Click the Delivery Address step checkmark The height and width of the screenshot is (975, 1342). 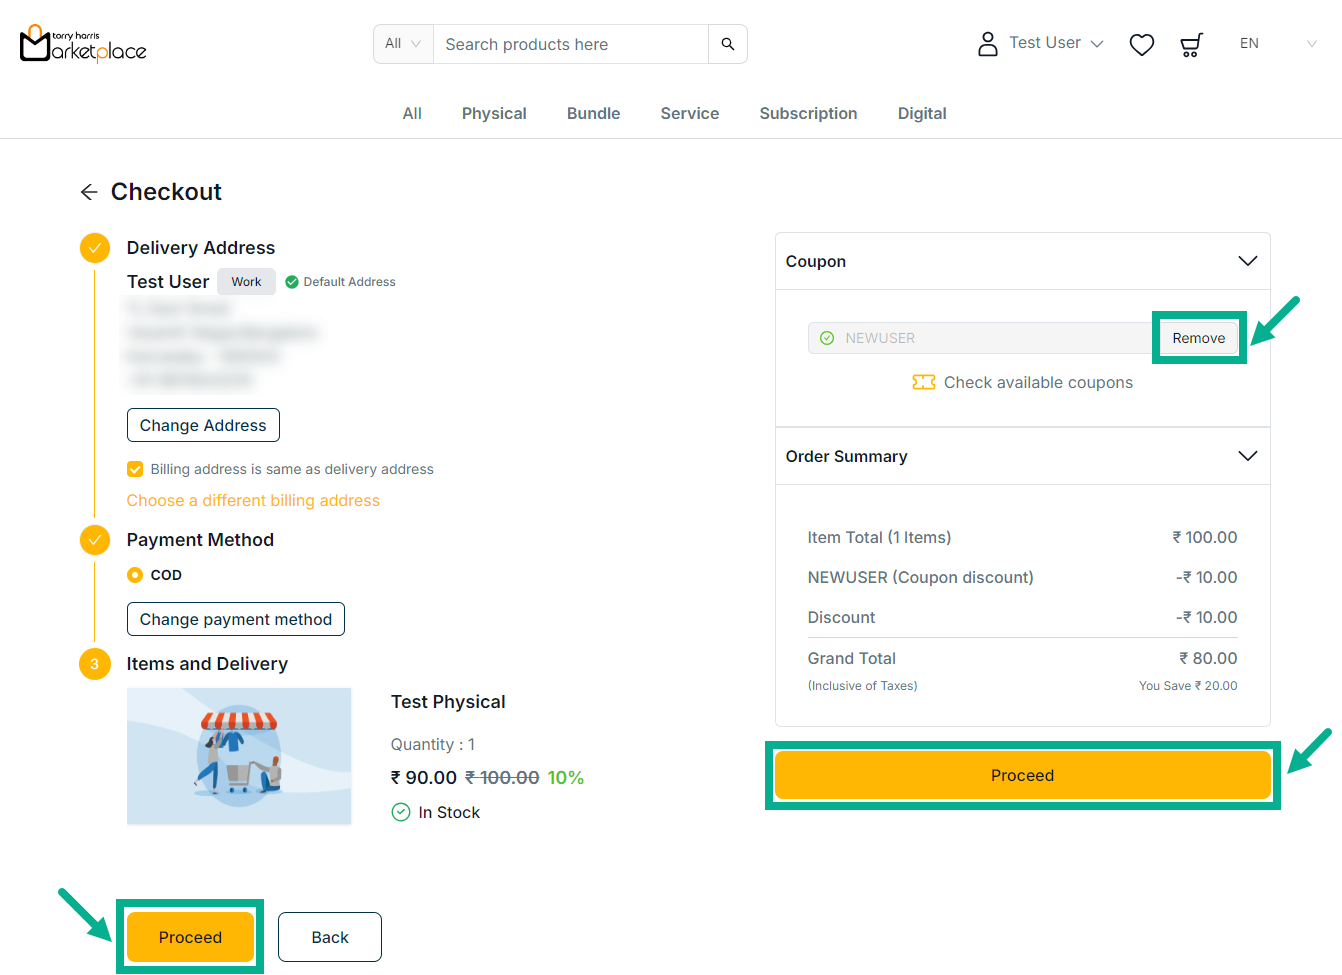click(95, 248)
